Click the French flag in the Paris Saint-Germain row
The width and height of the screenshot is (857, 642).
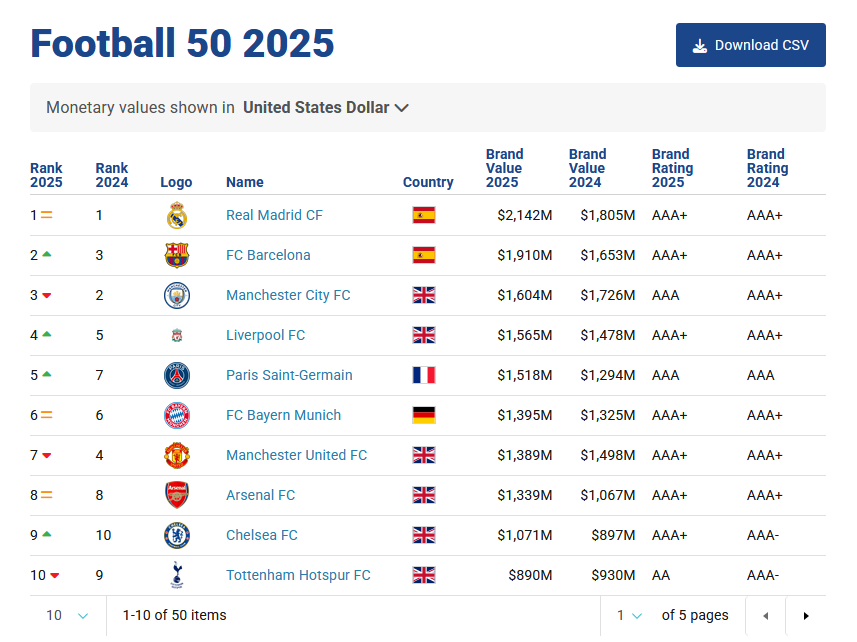(x=424, y=375)
